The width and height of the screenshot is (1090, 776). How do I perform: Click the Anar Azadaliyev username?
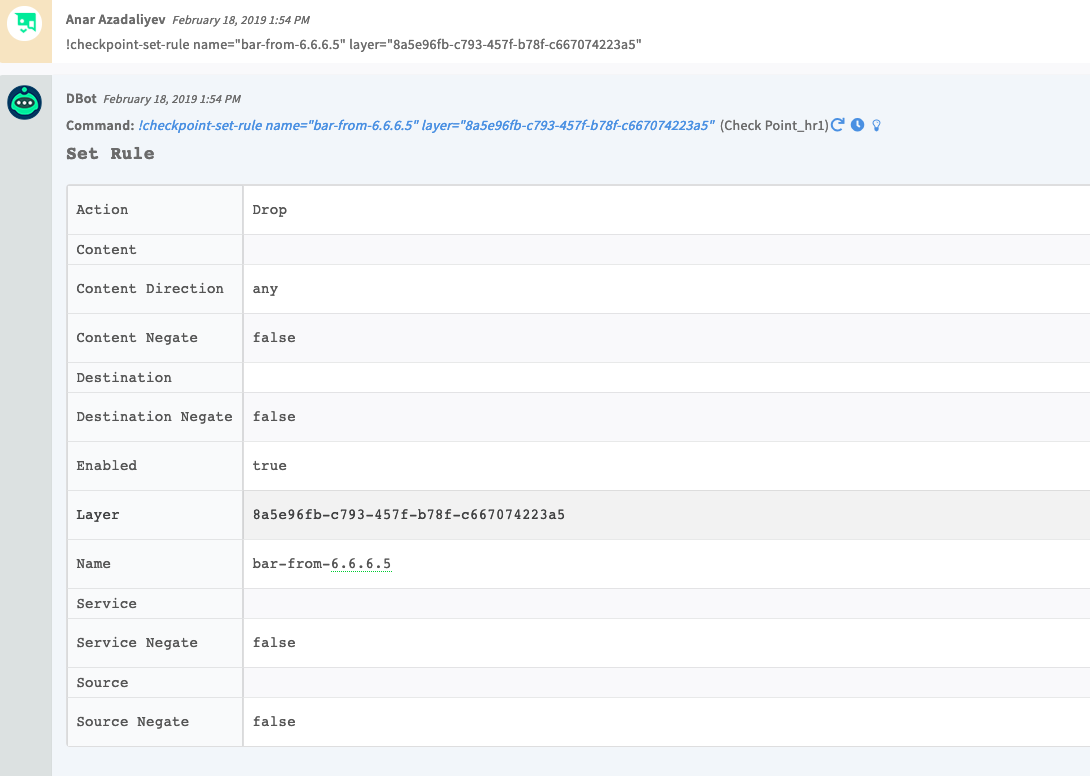[x=113, y=19]
